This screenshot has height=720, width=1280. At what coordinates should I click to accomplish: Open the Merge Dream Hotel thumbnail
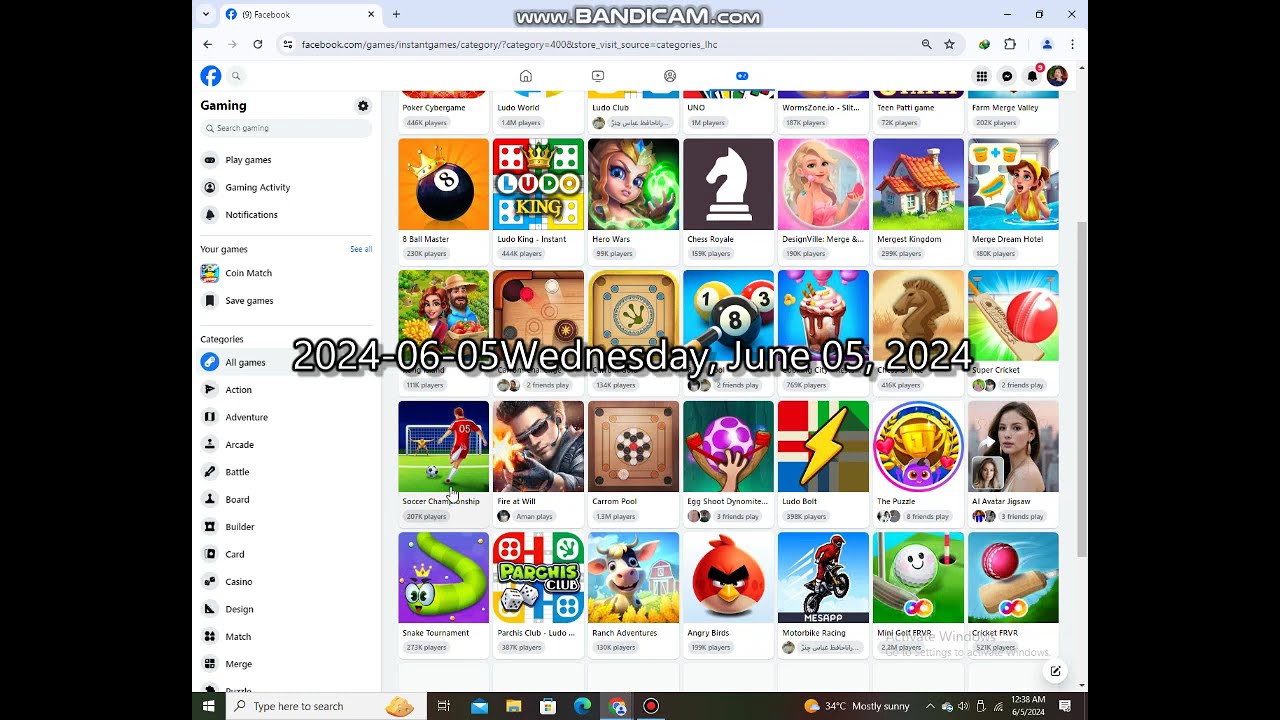(1013, 184)
